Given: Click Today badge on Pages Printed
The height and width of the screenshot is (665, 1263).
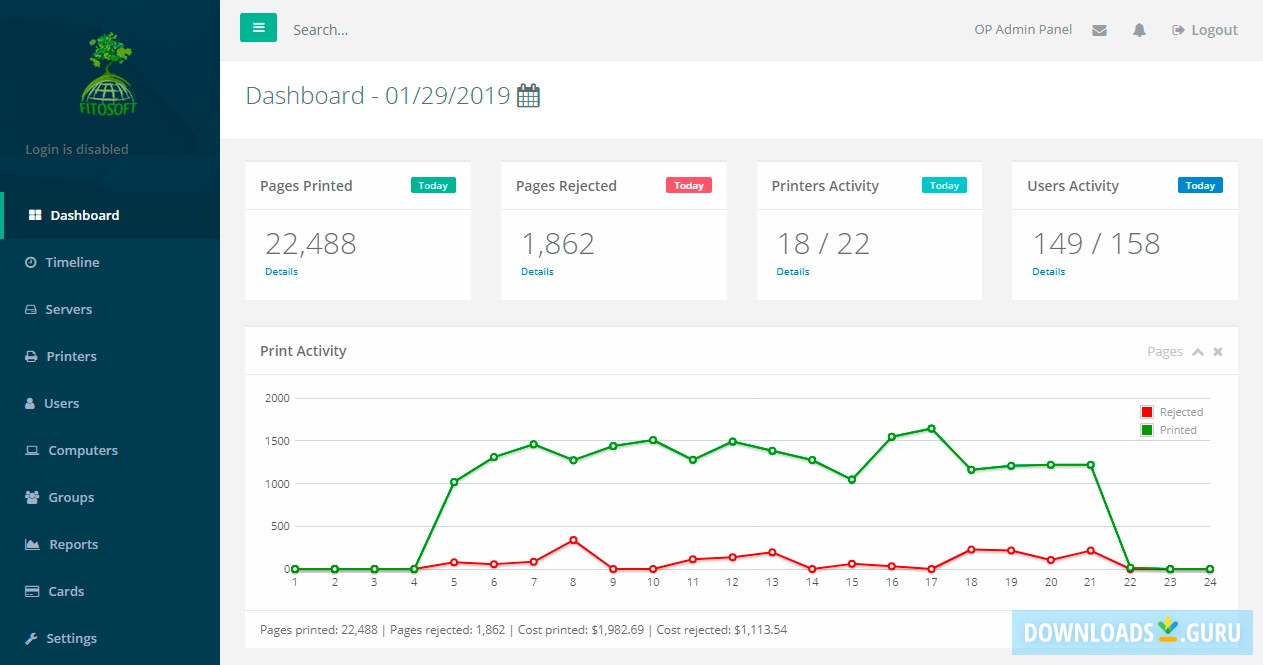Looking at the screenshot, I should [x=433, y=185].
